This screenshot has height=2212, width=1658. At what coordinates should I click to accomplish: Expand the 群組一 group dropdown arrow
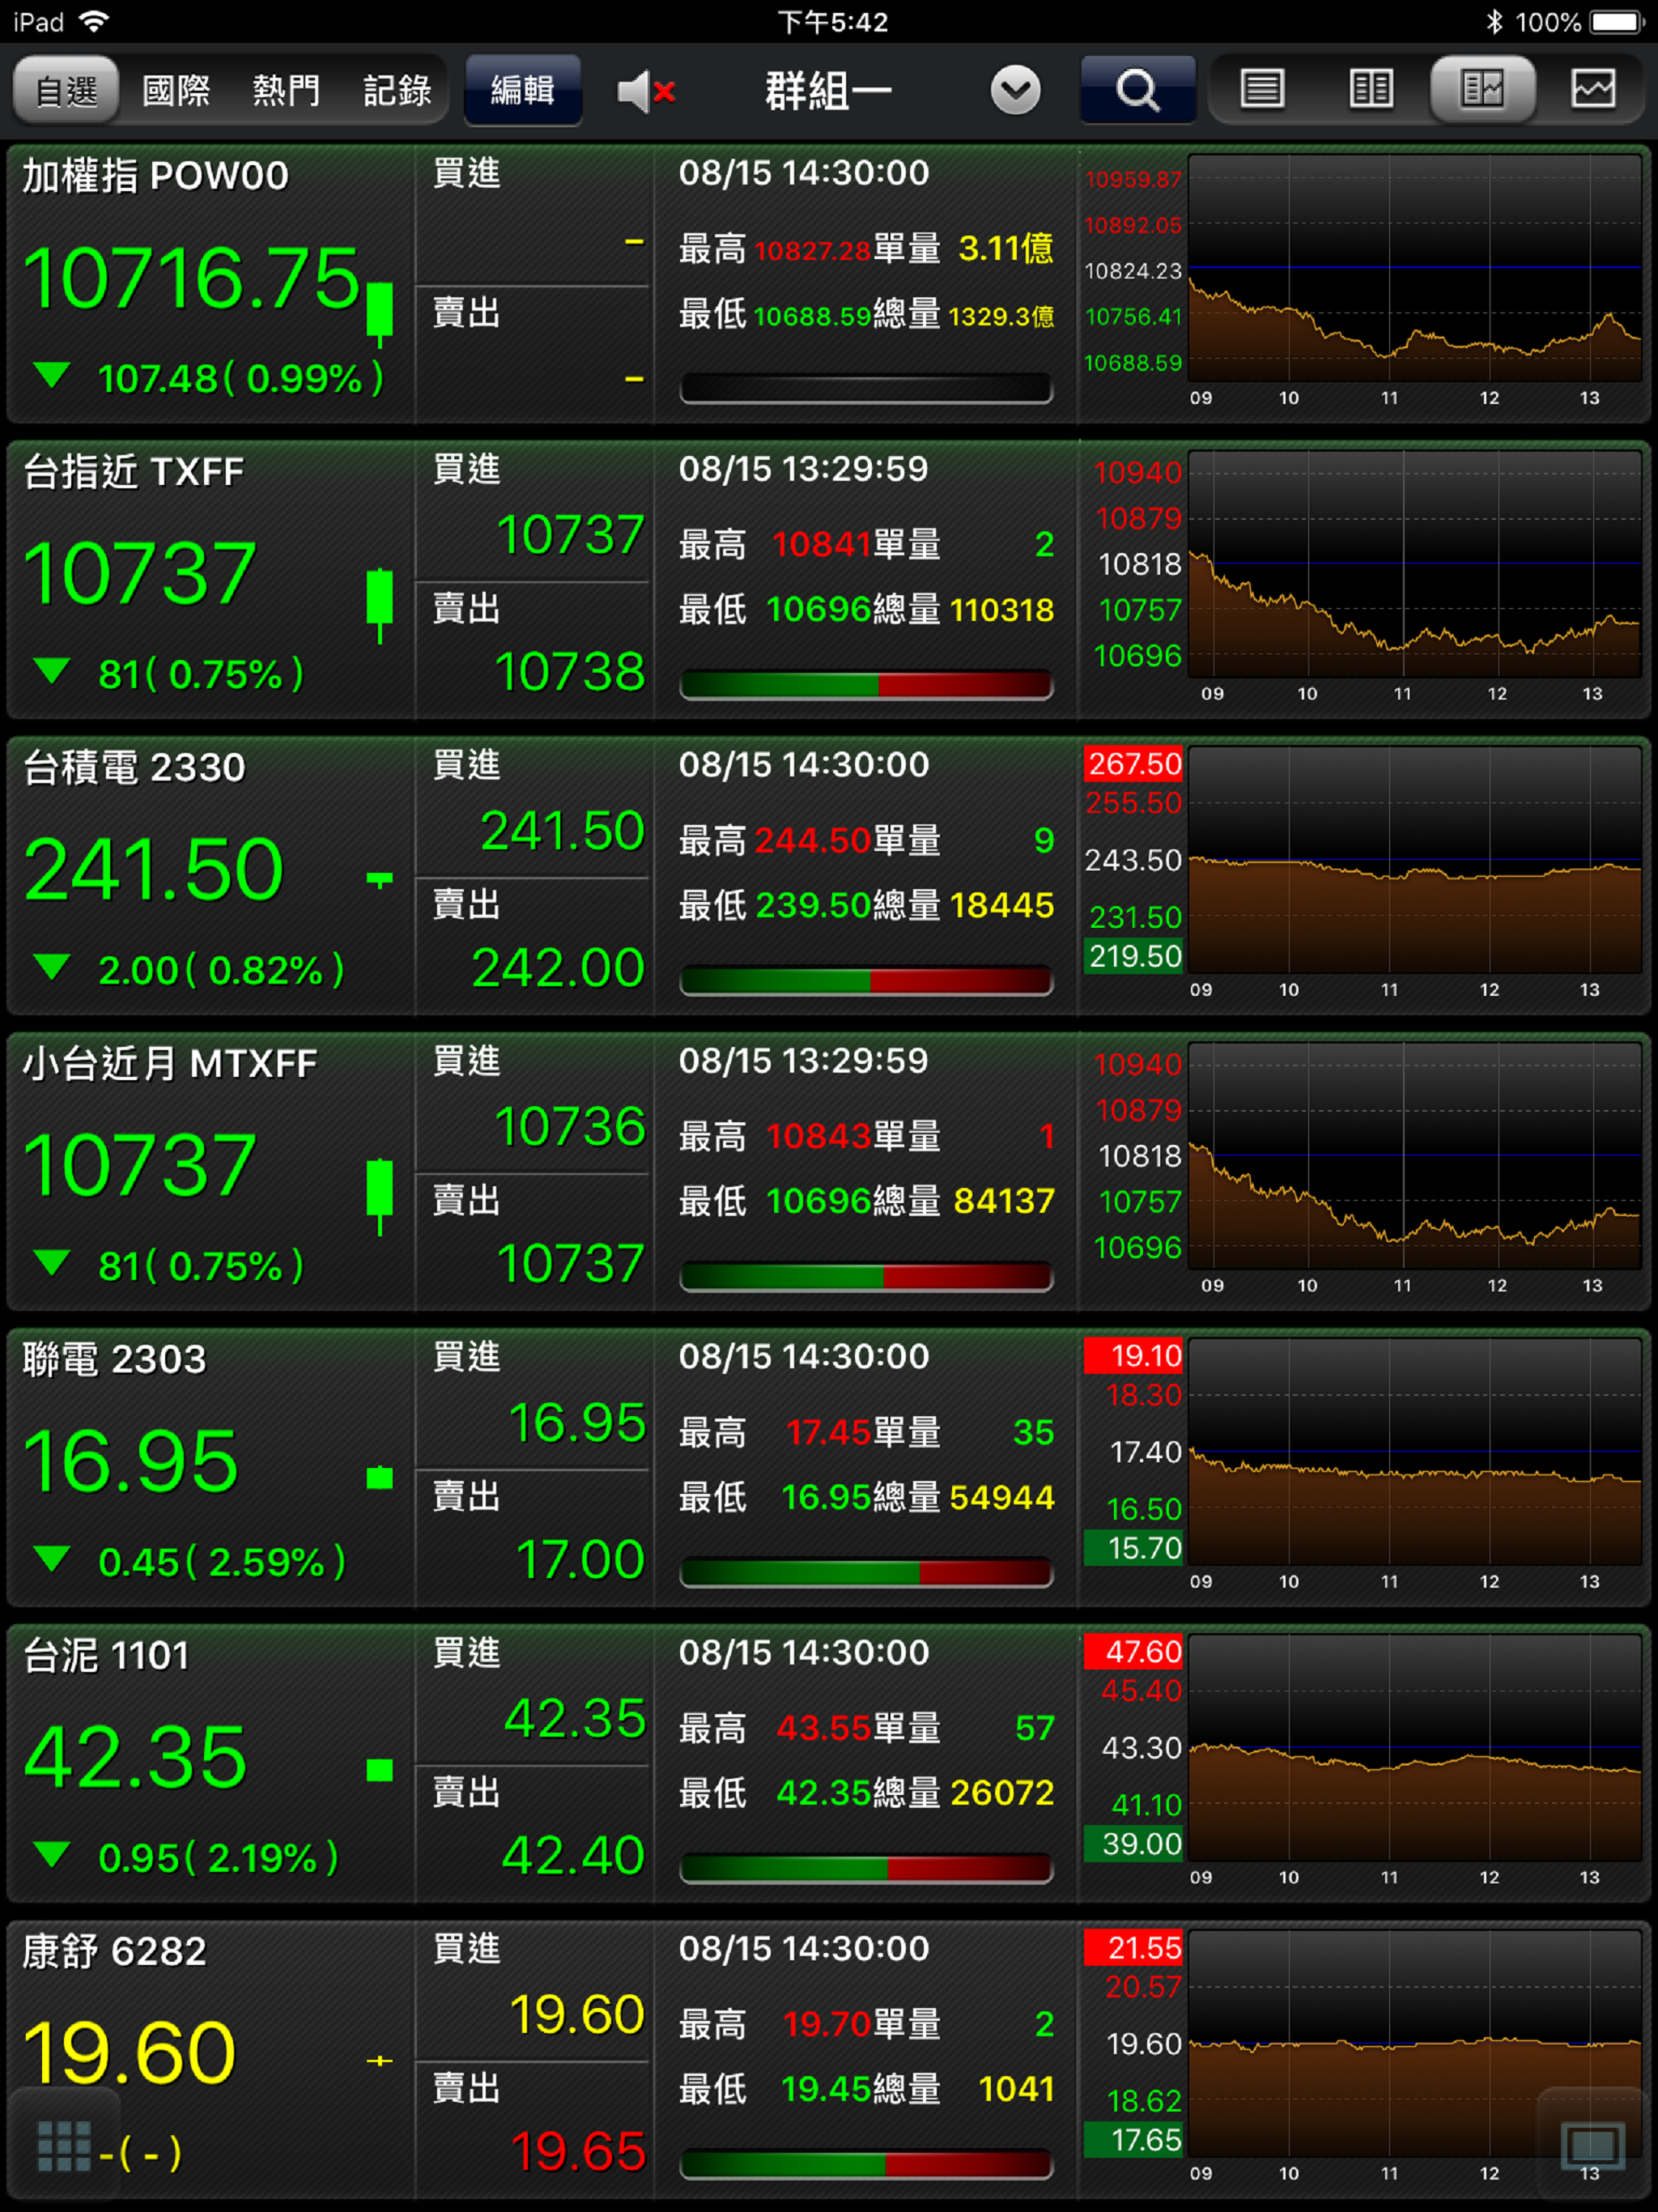(x=1015, y=91)
